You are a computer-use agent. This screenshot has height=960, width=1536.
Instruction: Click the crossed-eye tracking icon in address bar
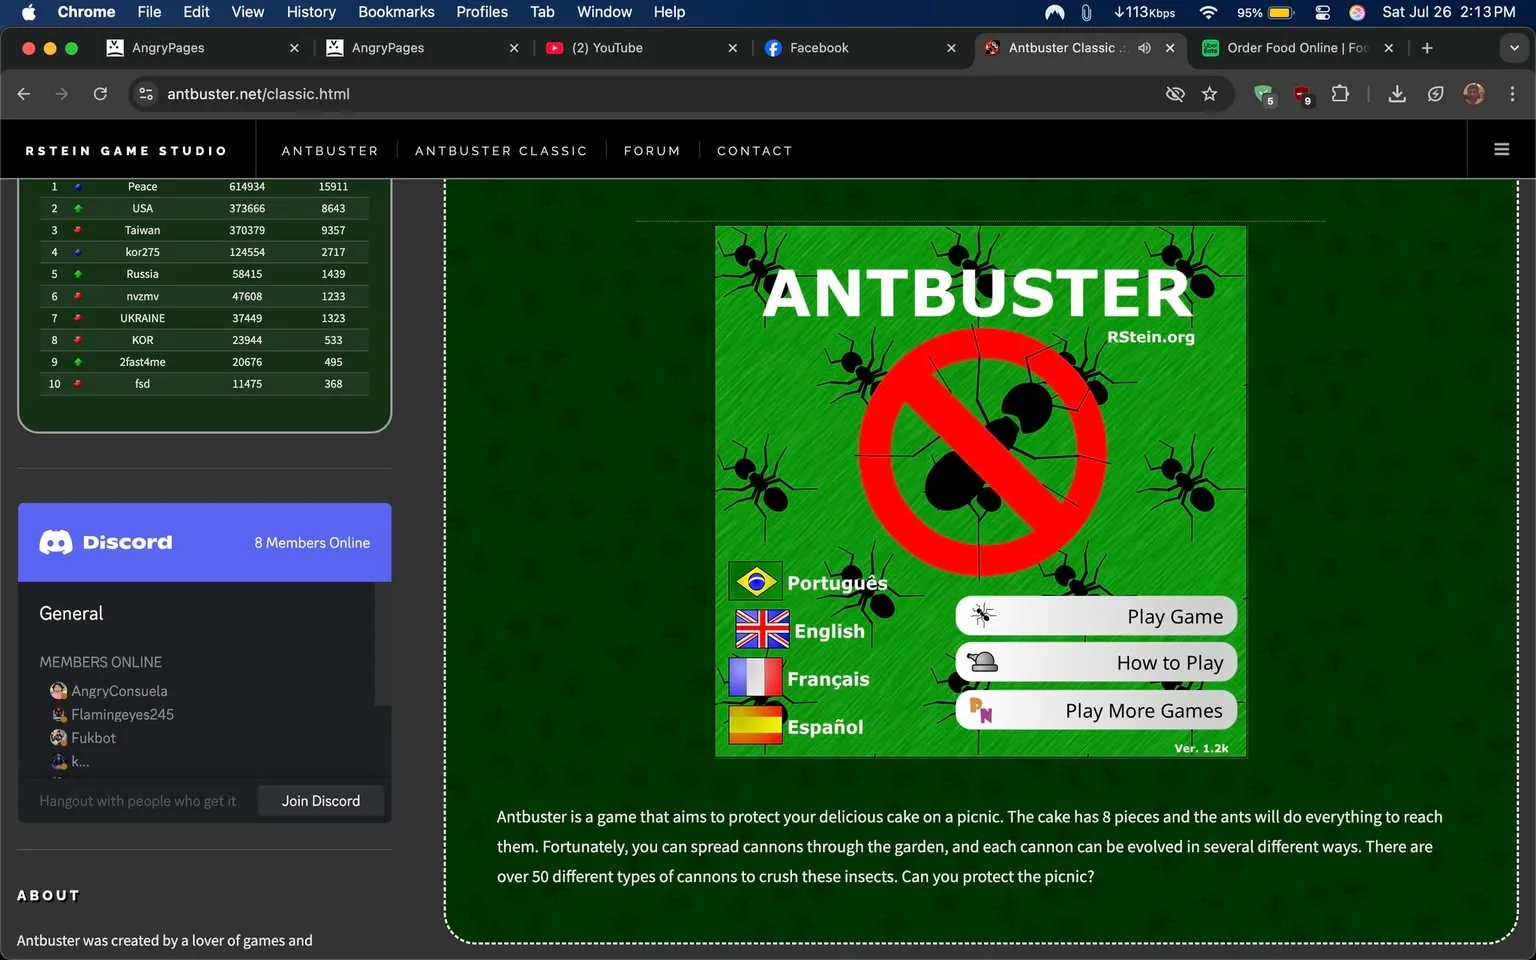click(1175, 93)
